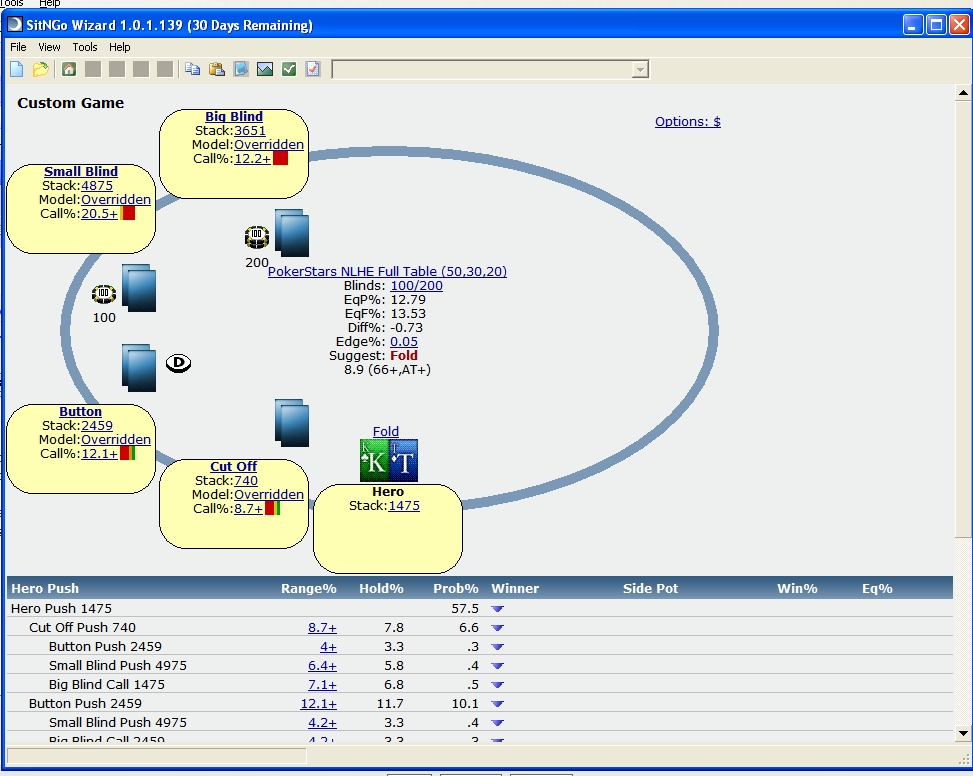Click the suggested range 8.9 (66+,AT+) text

387,370
